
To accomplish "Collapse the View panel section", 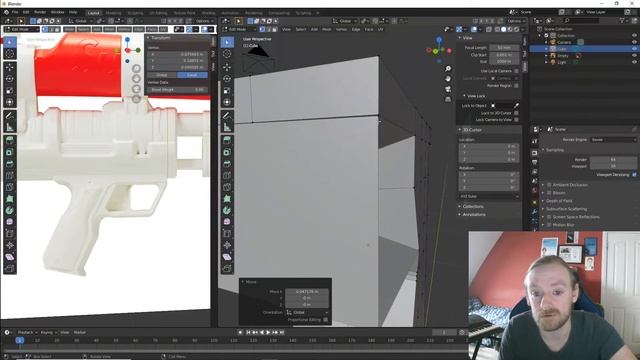I will (x=466, y=38).
